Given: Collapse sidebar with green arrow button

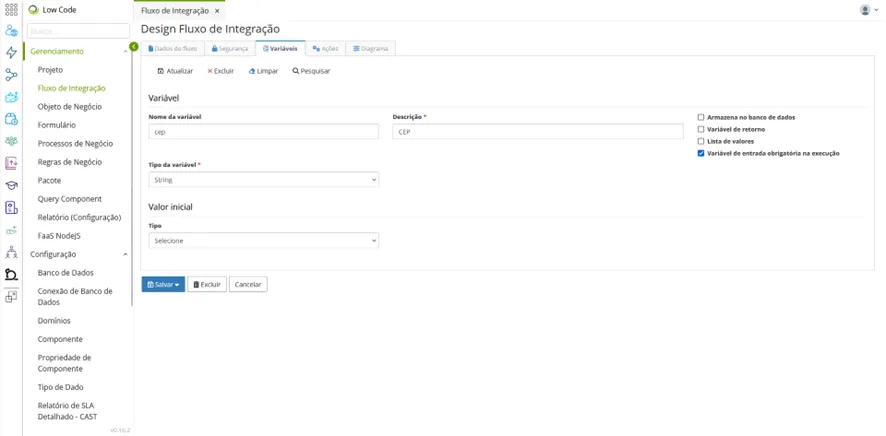Looking at the screenshot, I should tap(133, 46).
